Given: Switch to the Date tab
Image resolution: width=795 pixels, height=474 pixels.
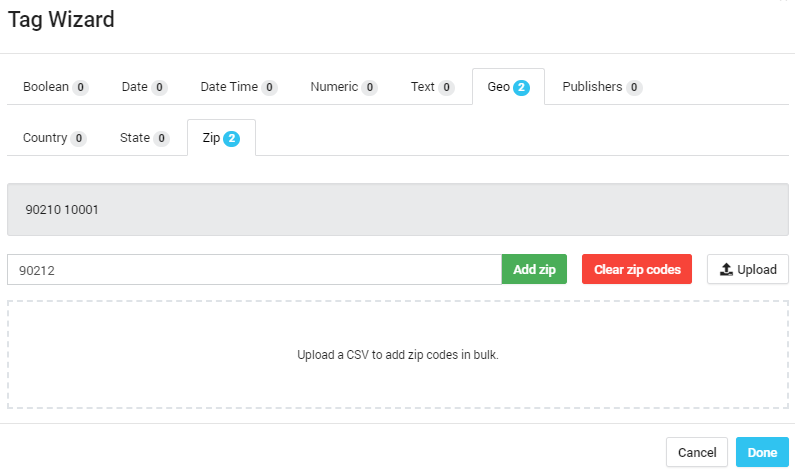Looking at the screenshot, I should (x=144, y=87).
